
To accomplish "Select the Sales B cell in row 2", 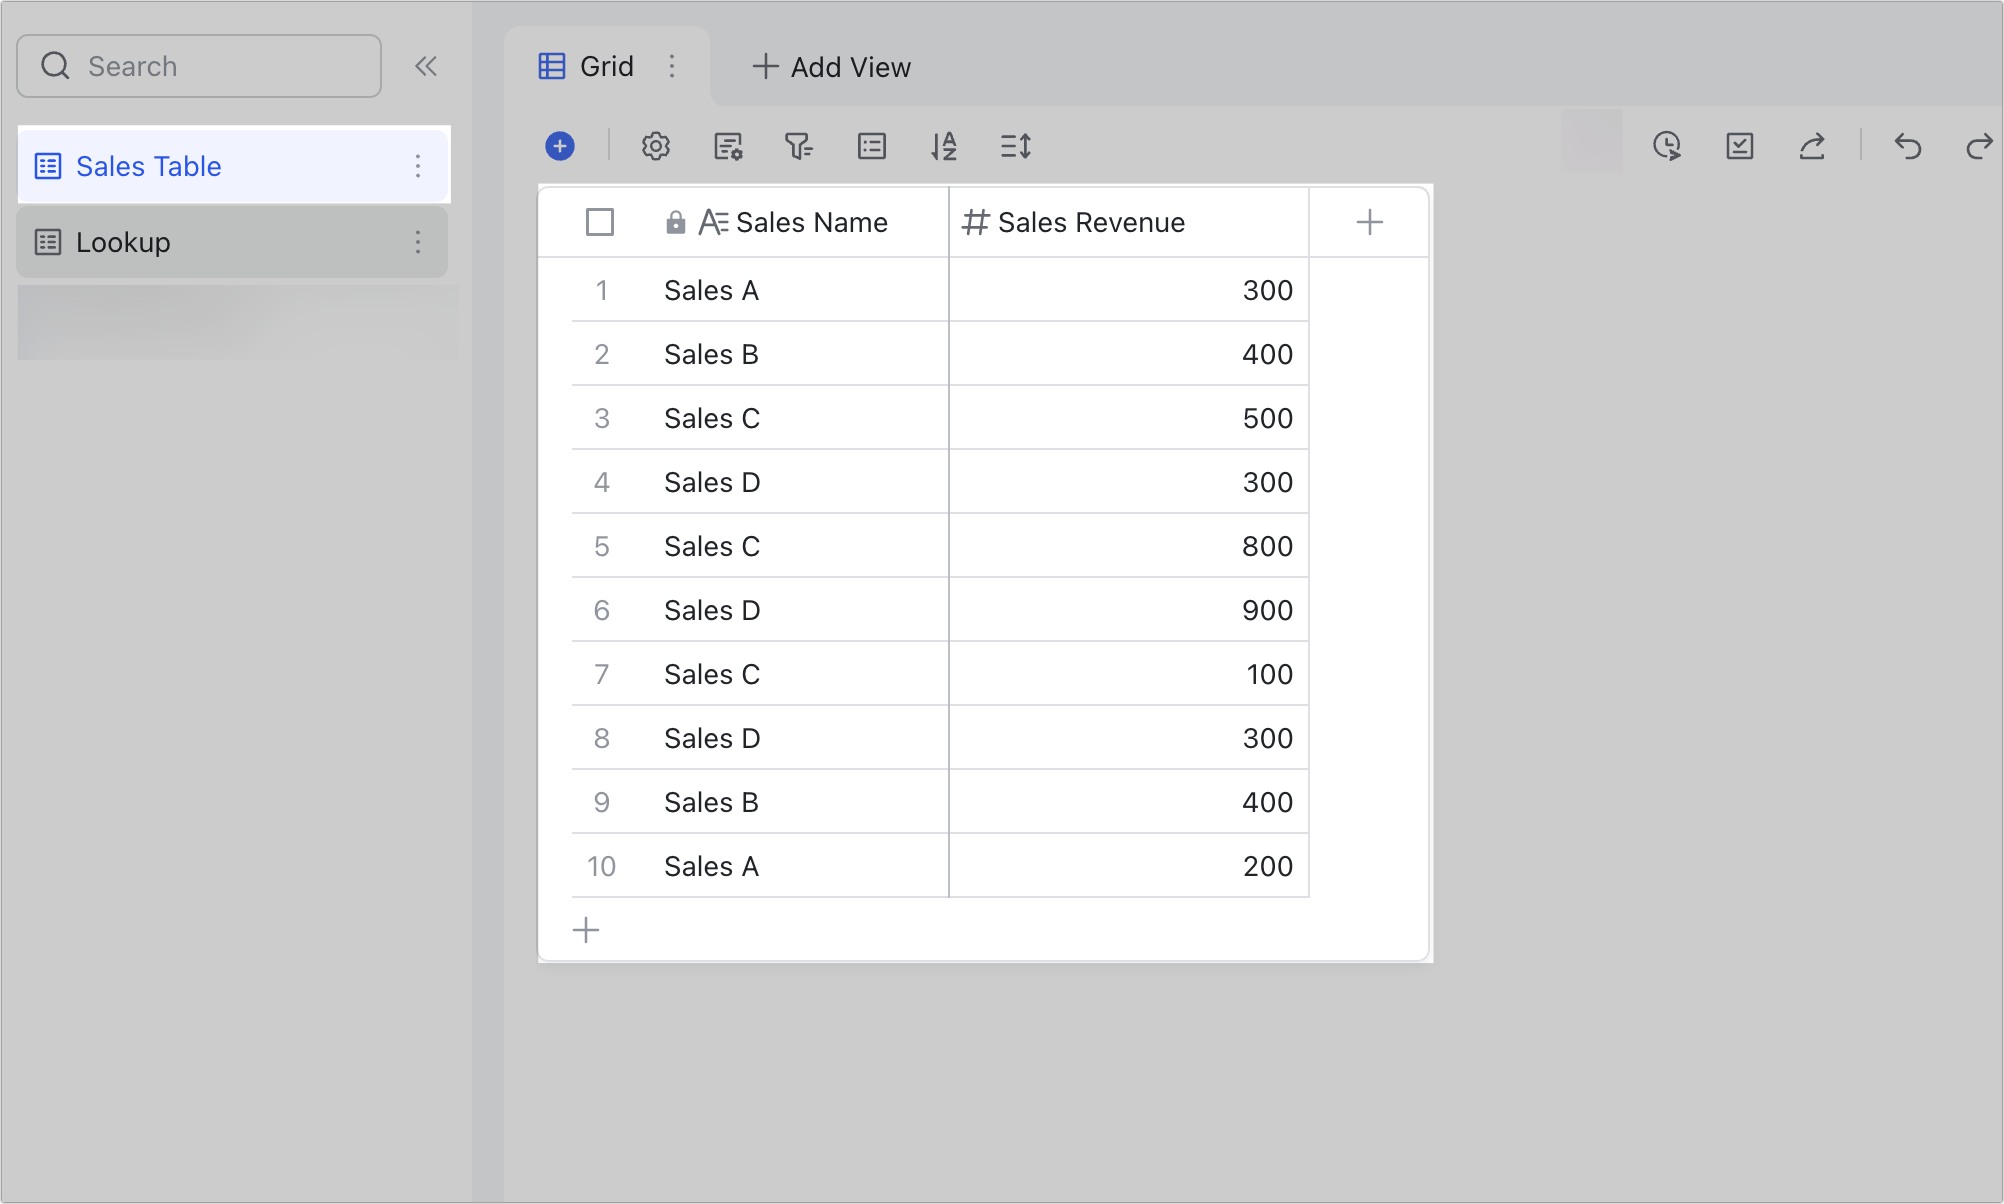I will pyautogui.click(x=798, y=354).
